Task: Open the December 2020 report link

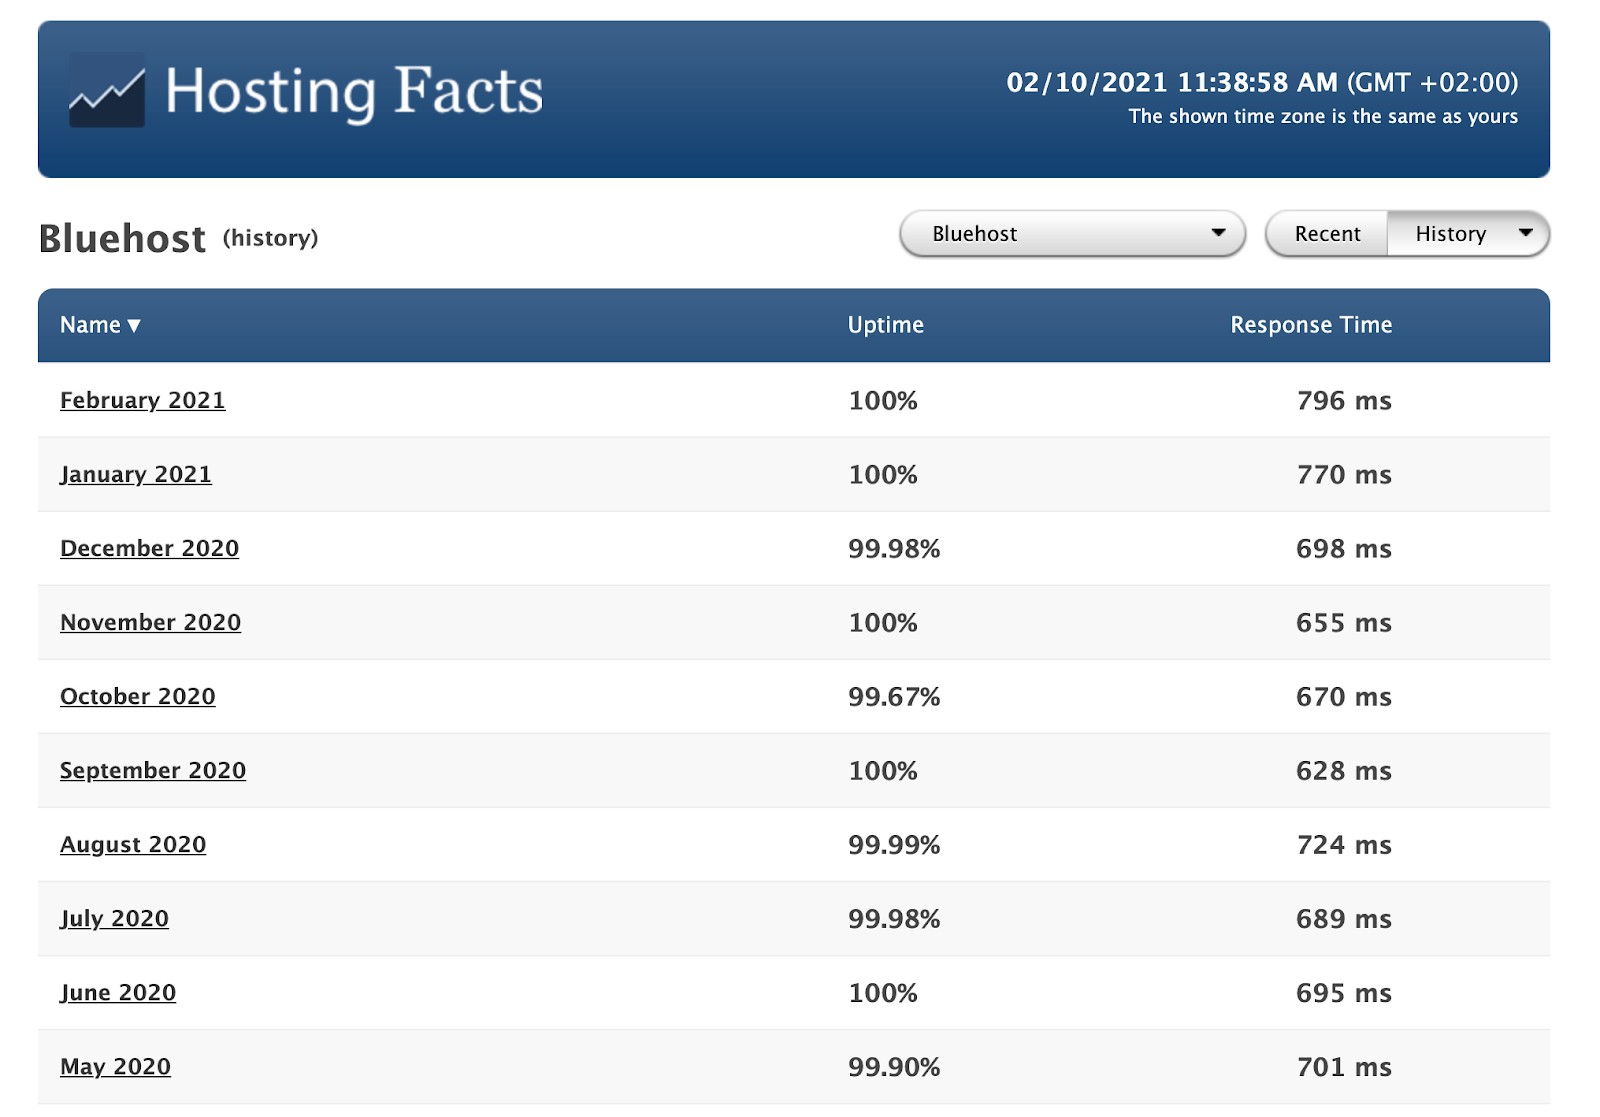Action: [150, 548]
